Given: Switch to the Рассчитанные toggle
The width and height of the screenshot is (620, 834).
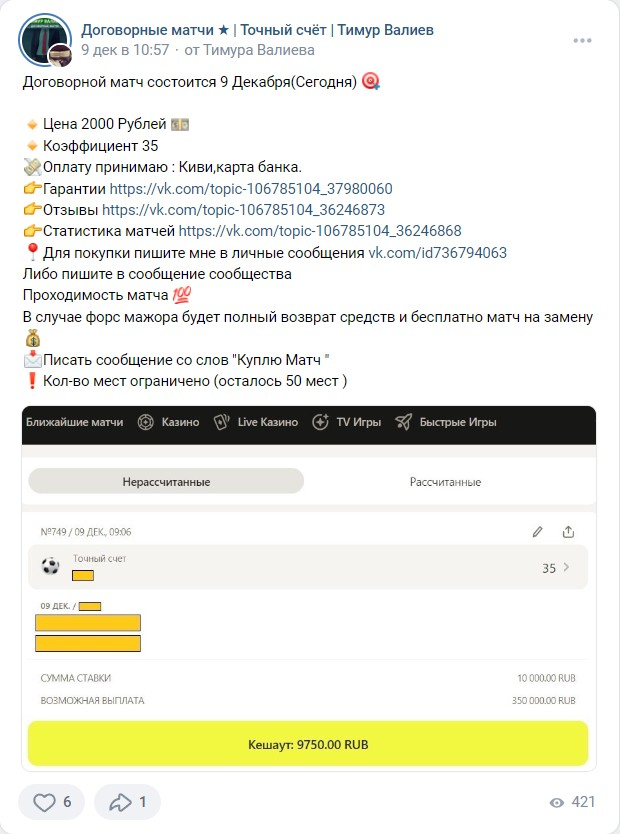Looking at the screenshot, I should 445,481.
